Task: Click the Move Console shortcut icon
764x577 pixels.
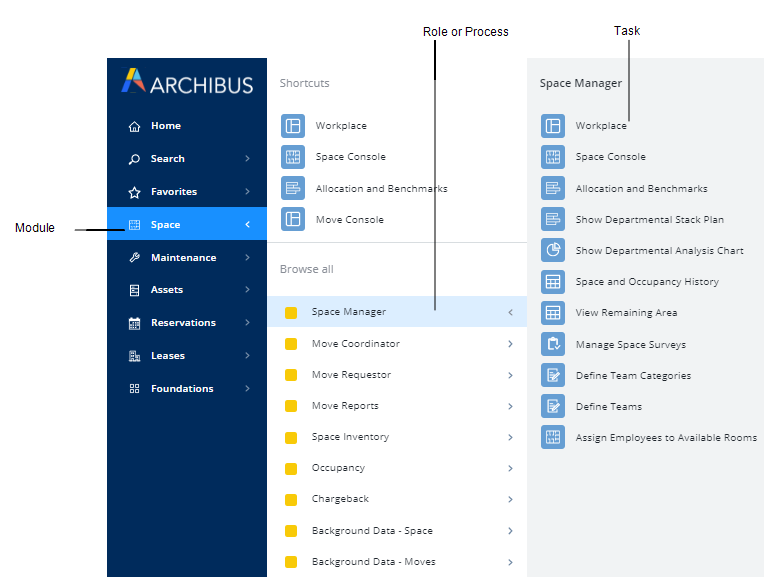Action: coord(293,219)
